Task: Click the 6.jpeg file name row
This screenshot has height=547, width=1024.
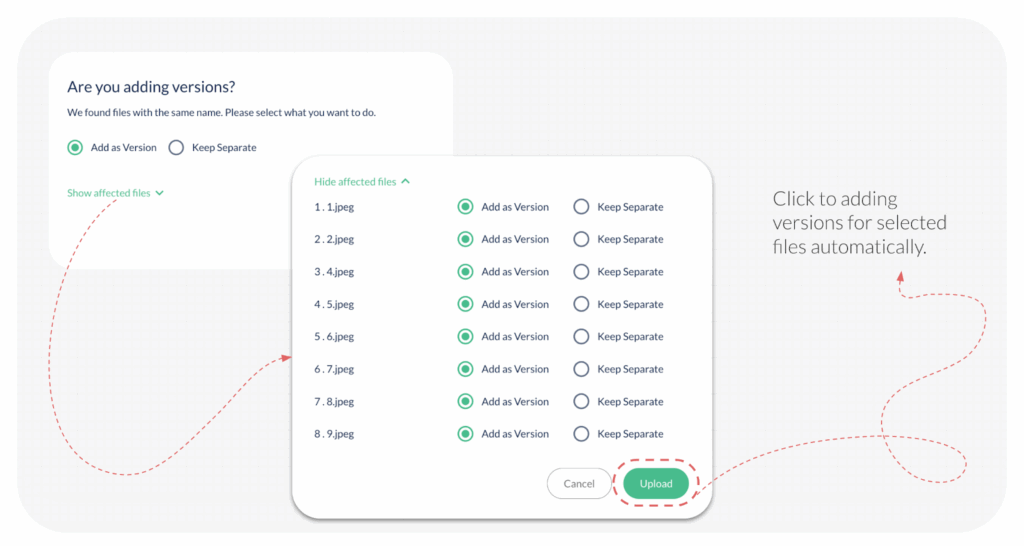Action: (335, 337)
